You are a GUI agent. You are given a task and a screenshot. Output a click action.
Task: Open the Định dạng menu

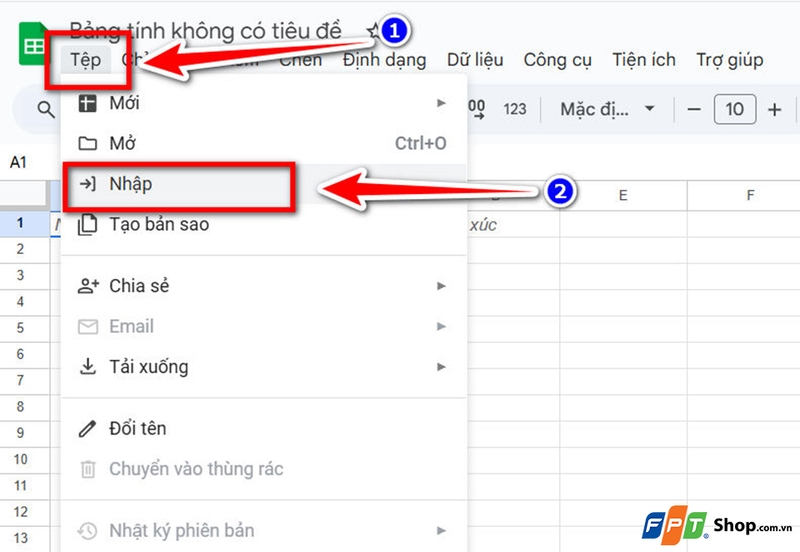(385, 60)
